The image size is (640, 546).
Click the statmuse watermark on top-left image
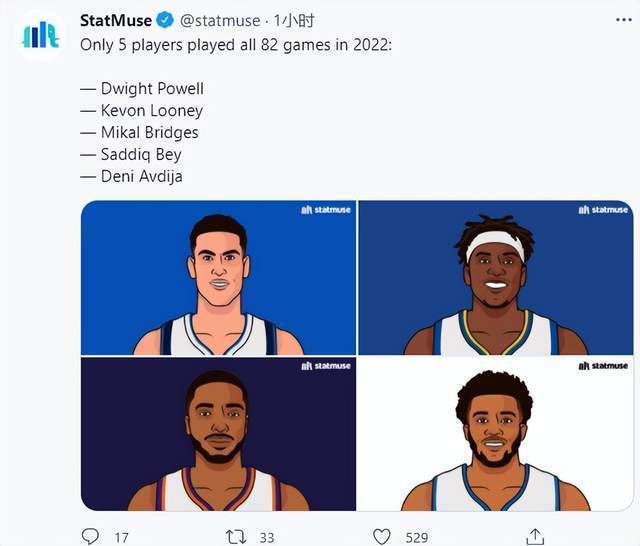pos(326,210)
